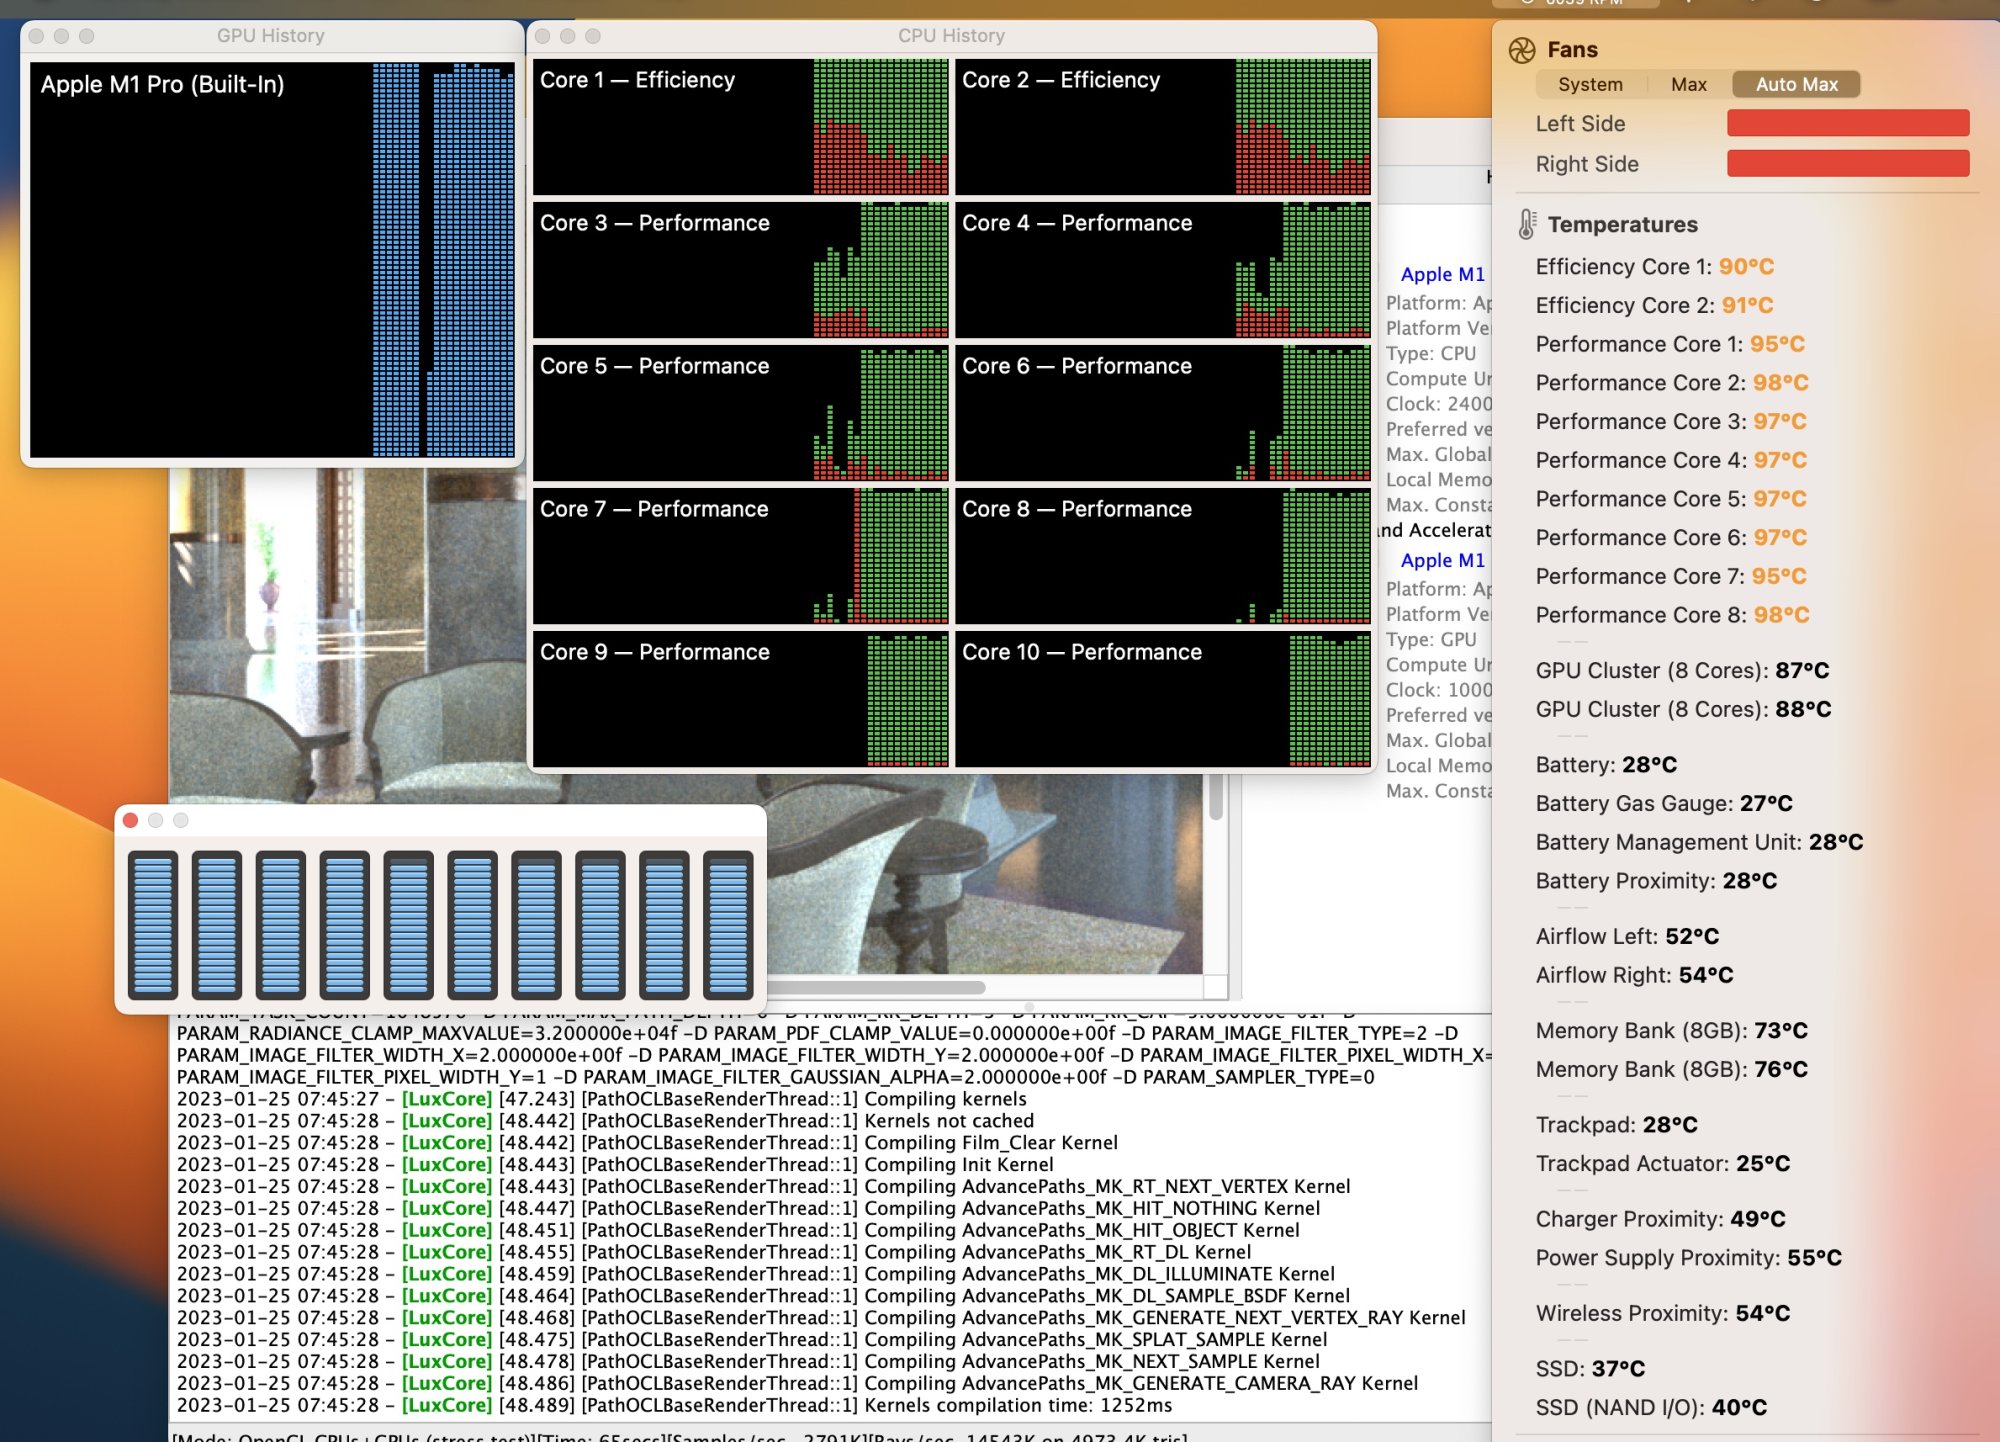Click the fan RPM menu bar item

(1575, 3)
